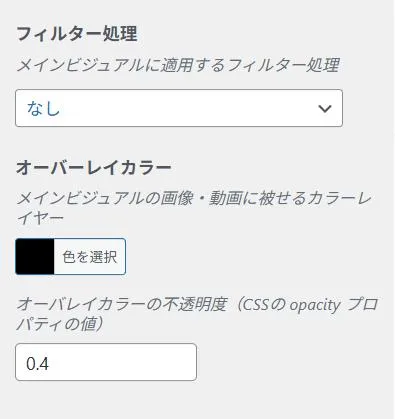Click the 0.4 value inside opacity field
The height and width of the screenshot is (419, 395).
(x=38, y=364)
